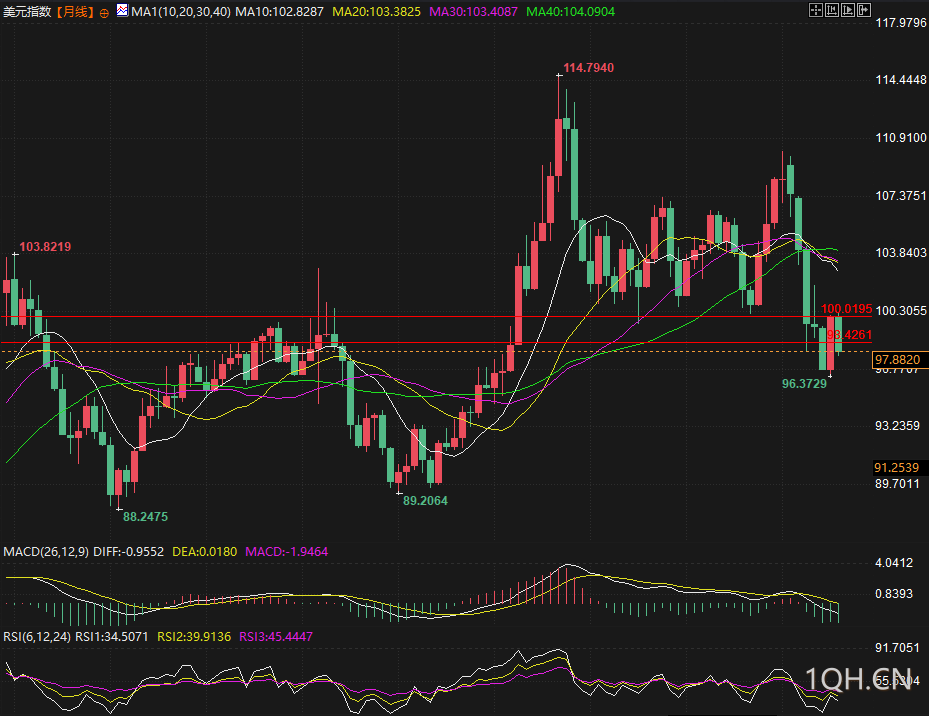Click the 114.7940 peak price marker
The height and width of the screenshot is (716, 929).
pos(588,68)
